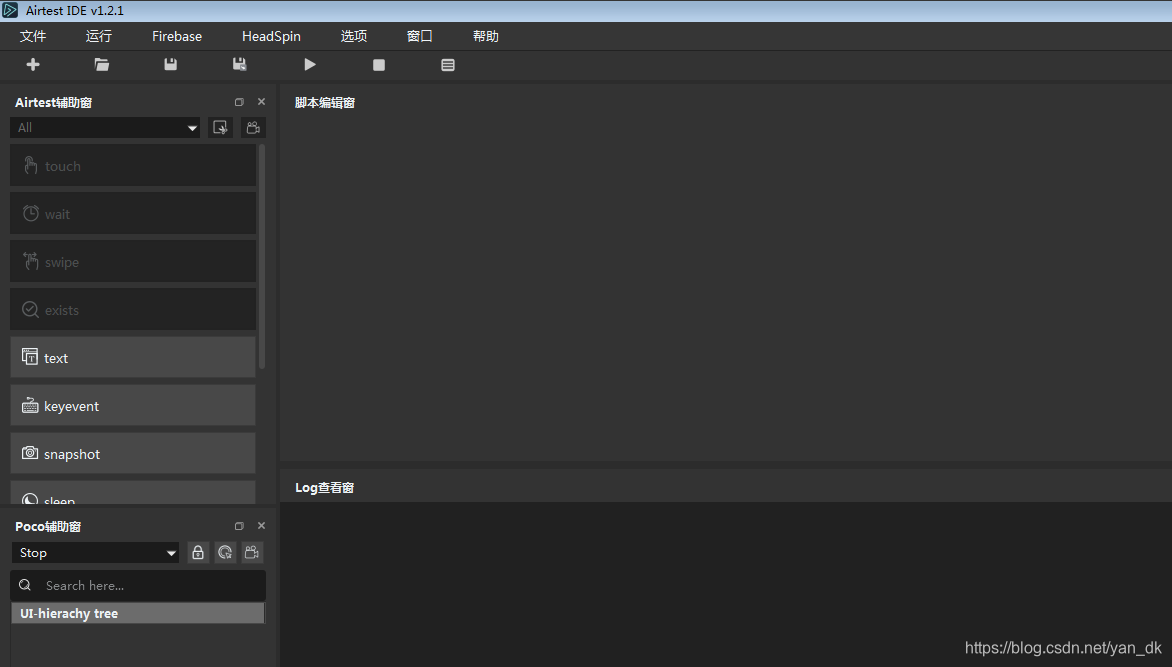Click the 脚本编辑窗 panel title

click(324, 102)
